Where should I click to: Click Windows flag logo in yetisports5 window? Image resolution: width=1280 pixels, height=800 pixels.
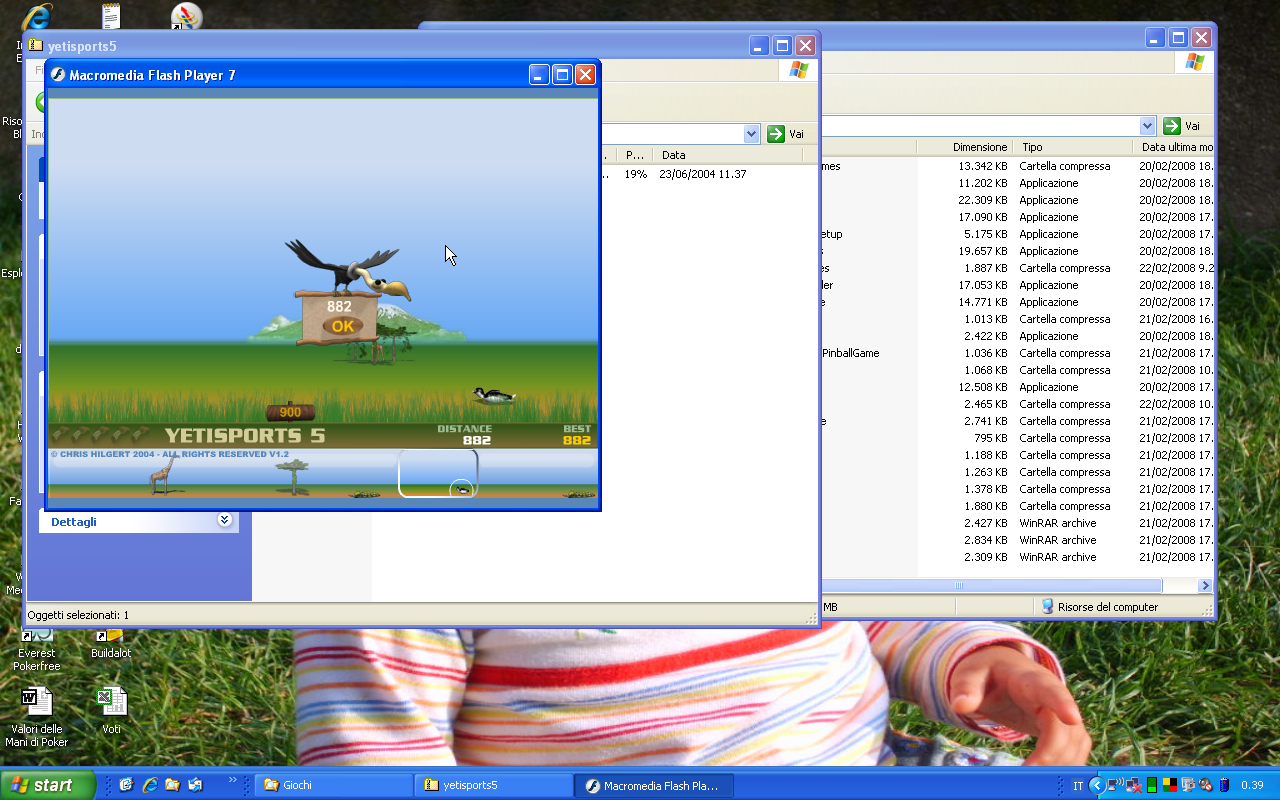pyautogui.click(x=798, y=69)
